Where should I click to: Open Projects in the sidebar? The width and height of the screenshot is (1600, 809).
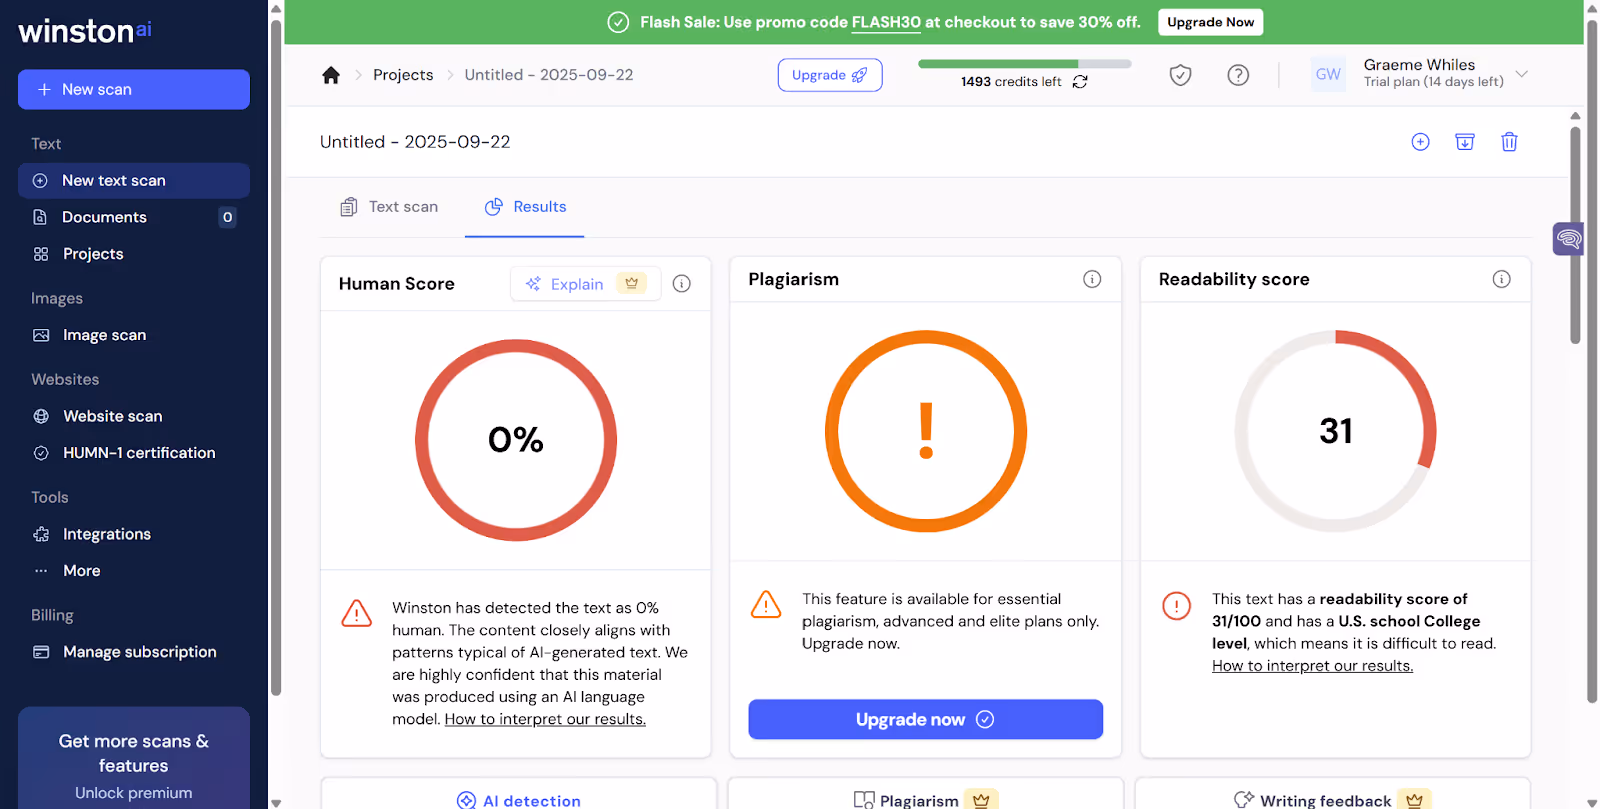tap(134, 254)
